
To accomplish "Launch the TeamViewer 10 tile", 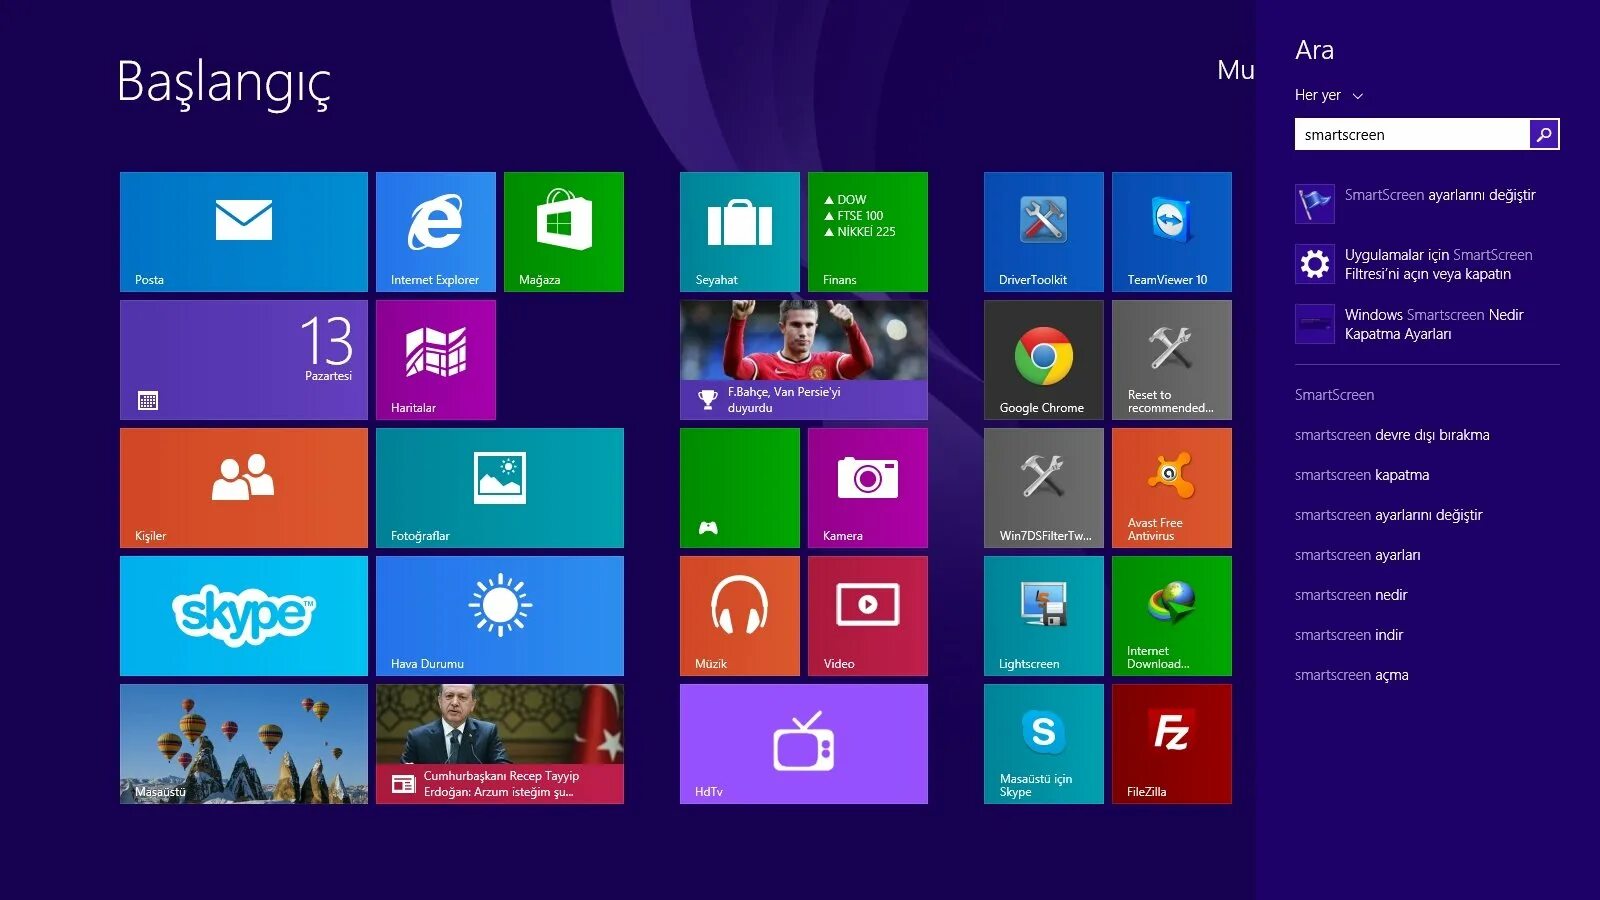I will (1172, 232).
